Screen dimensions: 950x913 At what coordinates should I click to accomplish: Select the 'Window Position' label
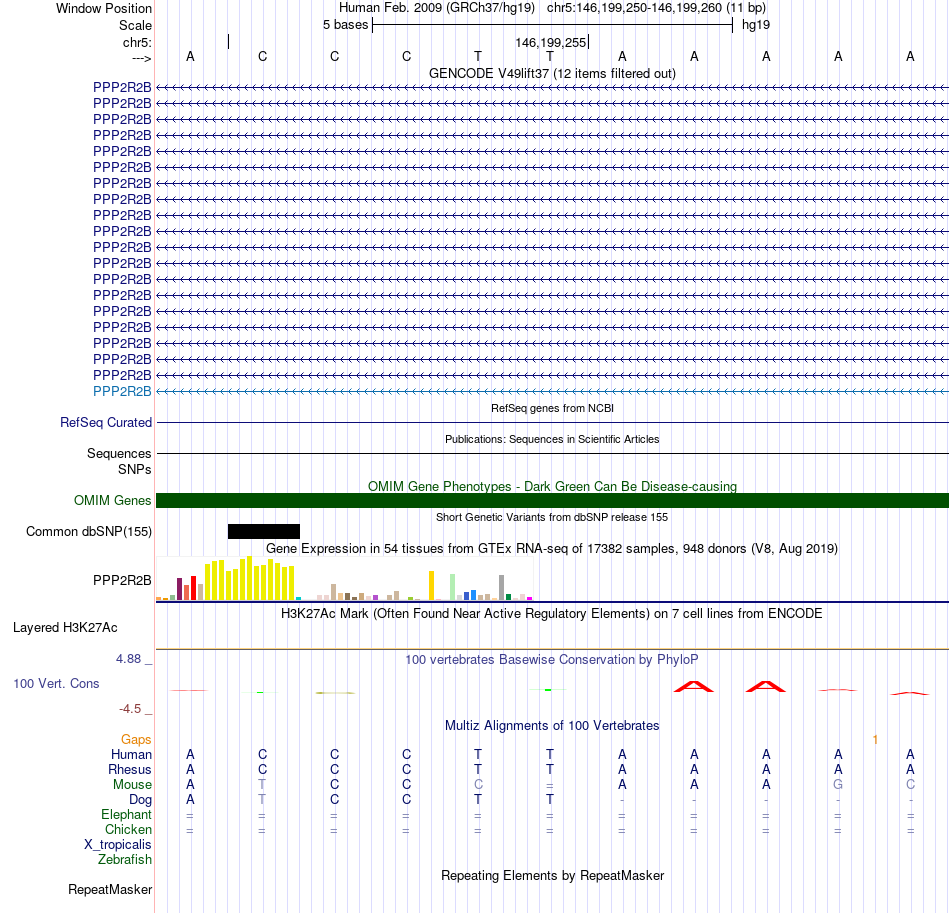(x=104, y=8)
